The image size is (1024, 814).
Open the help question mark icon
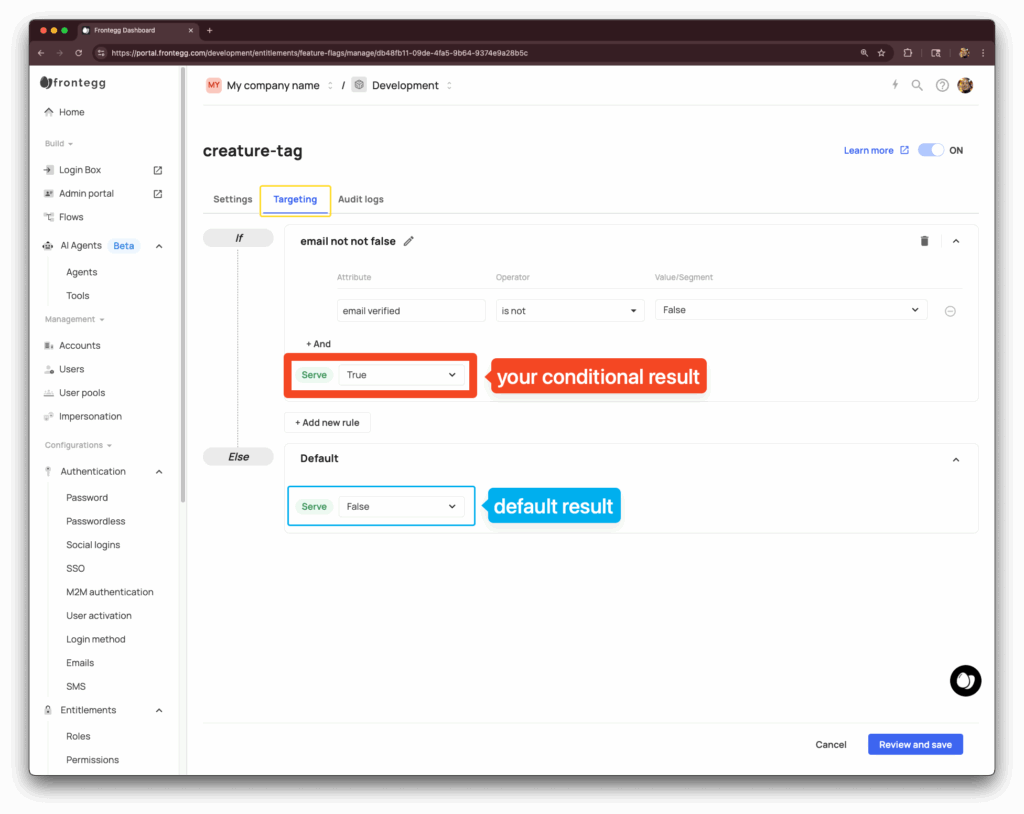coord(942,86)
